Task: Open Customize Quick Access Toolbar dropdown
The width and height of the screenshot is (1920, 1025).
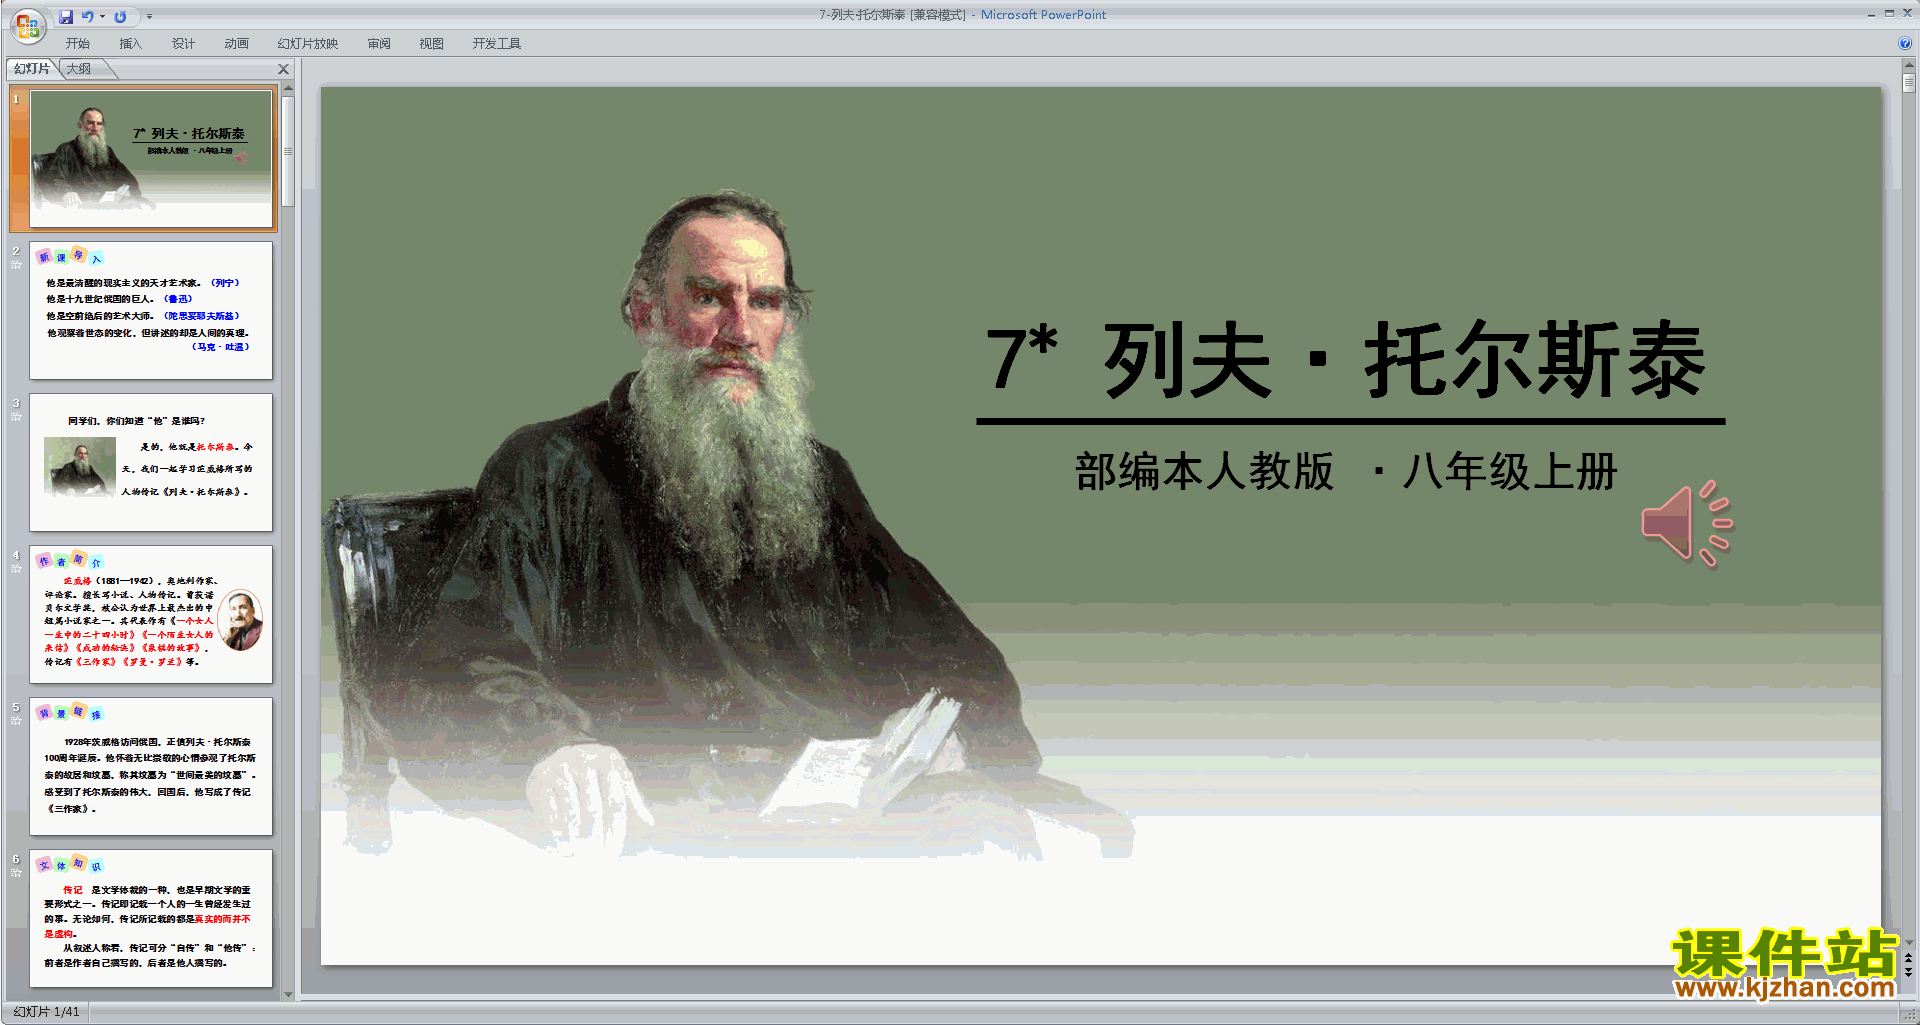Action: point(149,16)
